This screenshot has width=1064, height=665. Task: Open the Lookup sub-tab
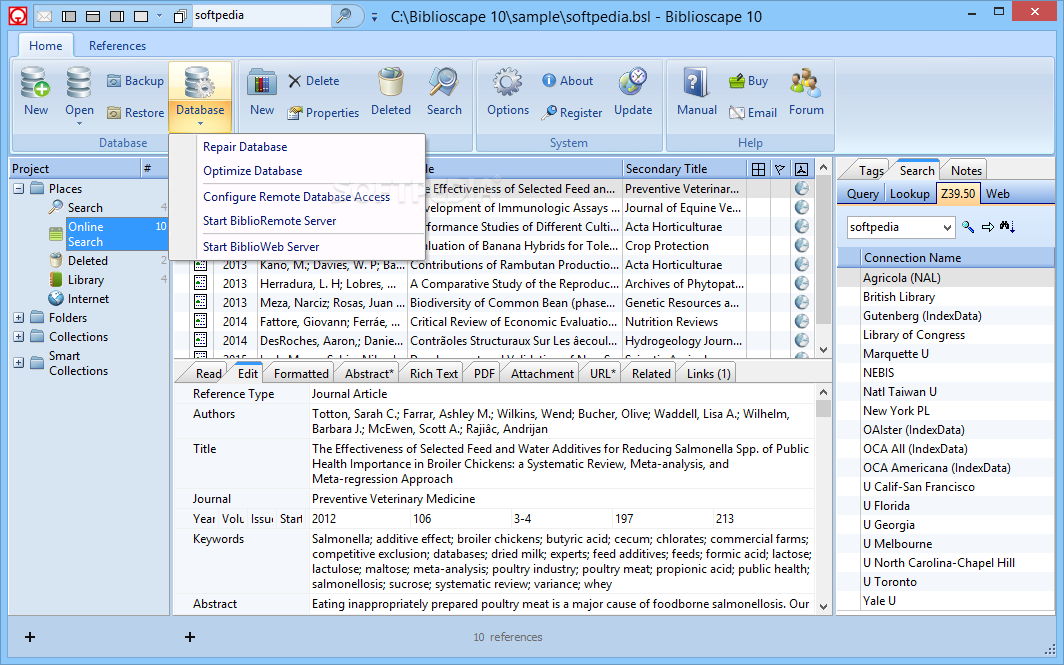[909, 193]
